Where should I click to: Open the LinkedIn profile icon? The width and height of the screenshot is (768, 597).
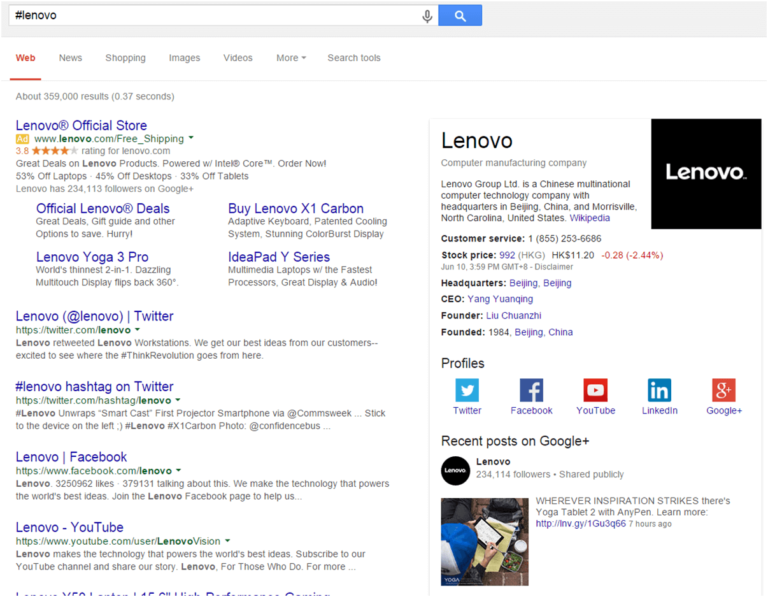click(x=659, y=390)
